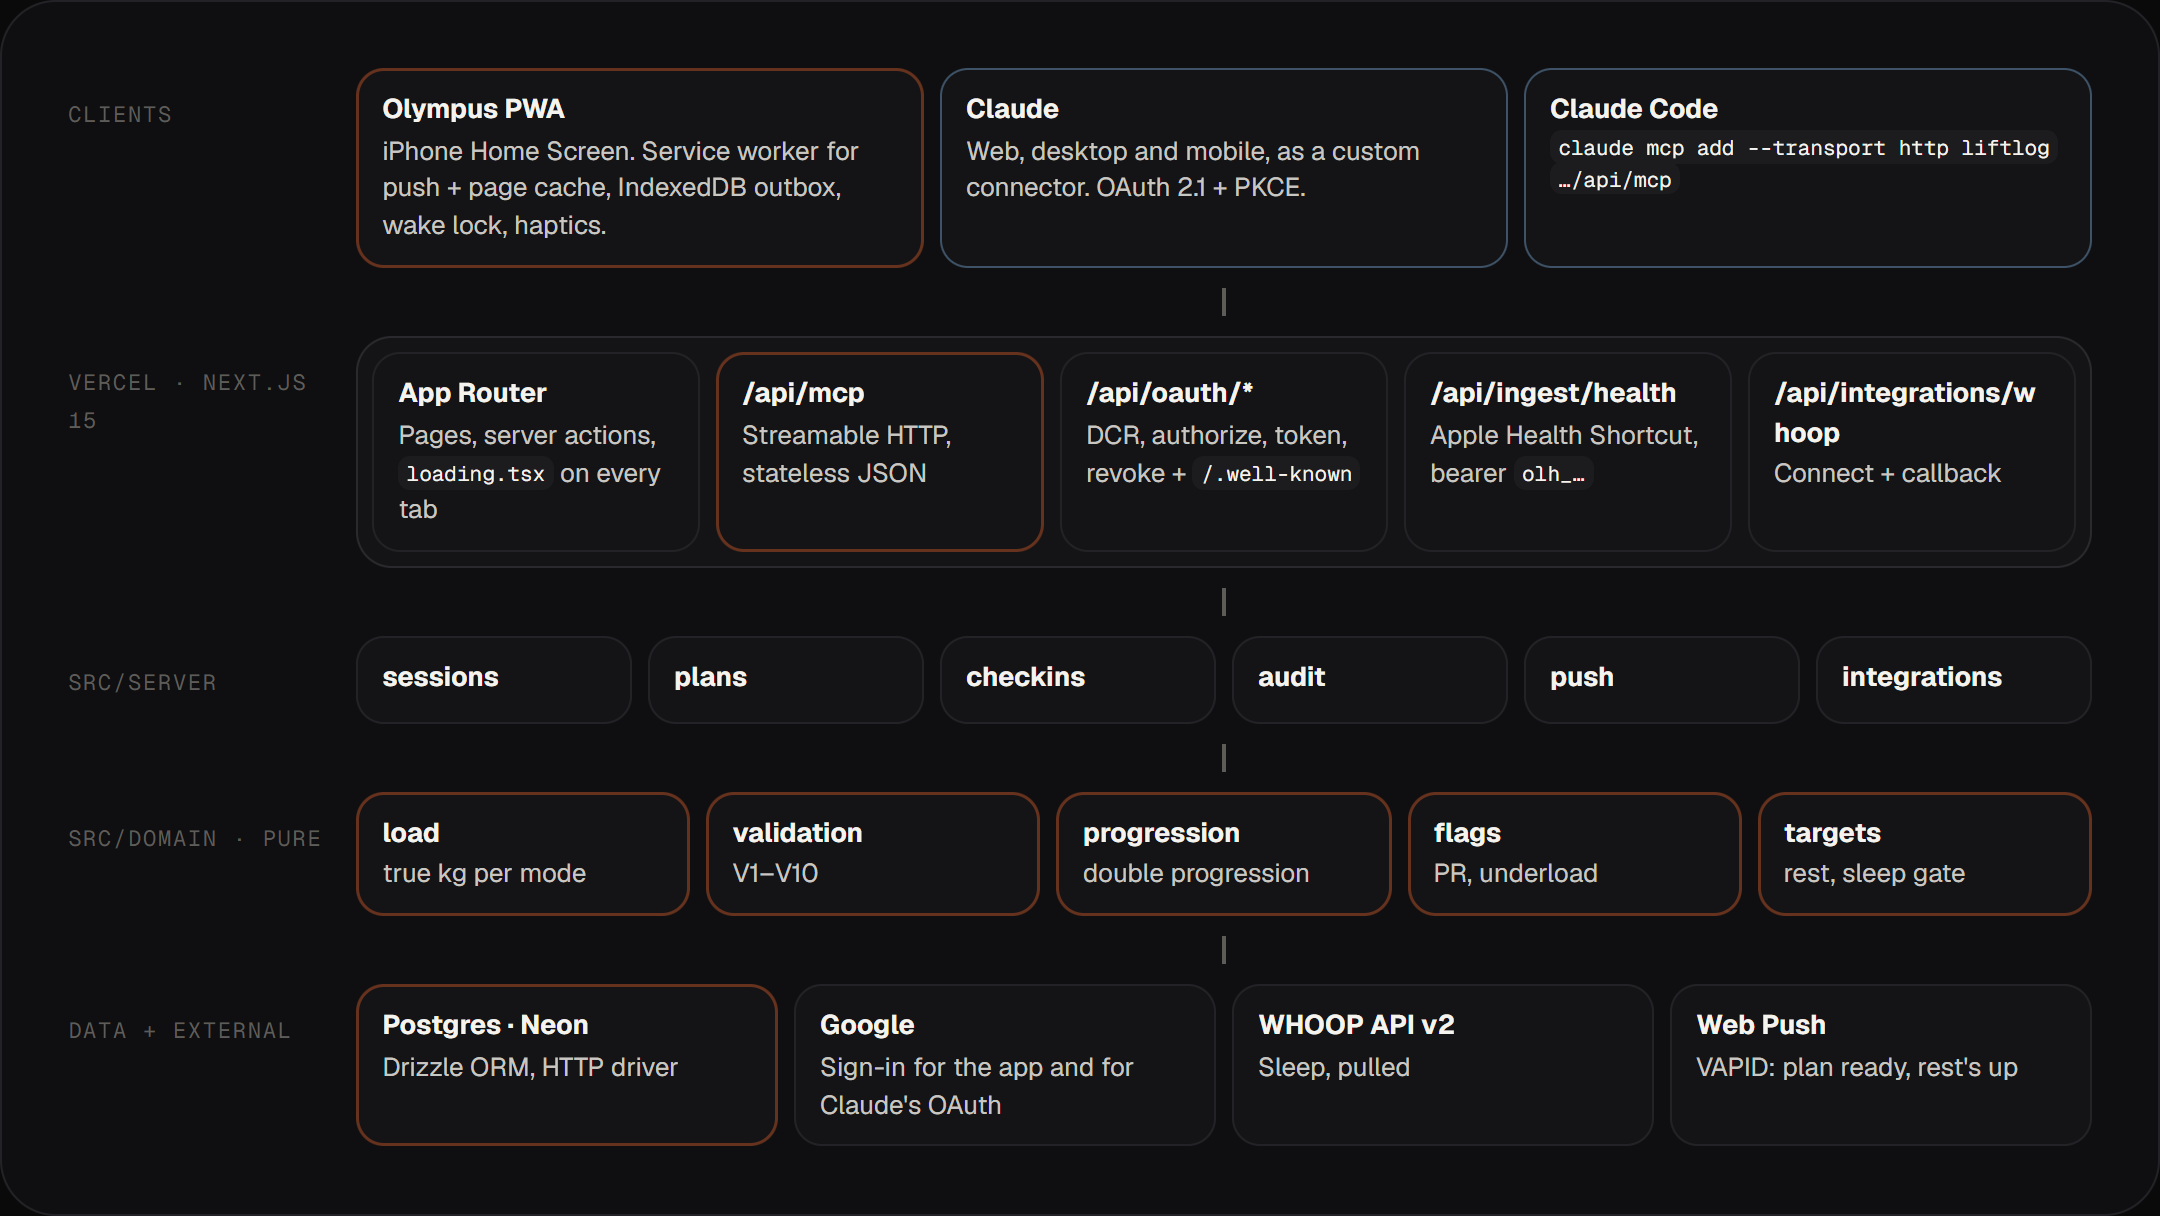The image size is (2160, 1216).
Task: Click the VERCEL · NEXT.JS 15 label
Action: [x=188, y=402]
